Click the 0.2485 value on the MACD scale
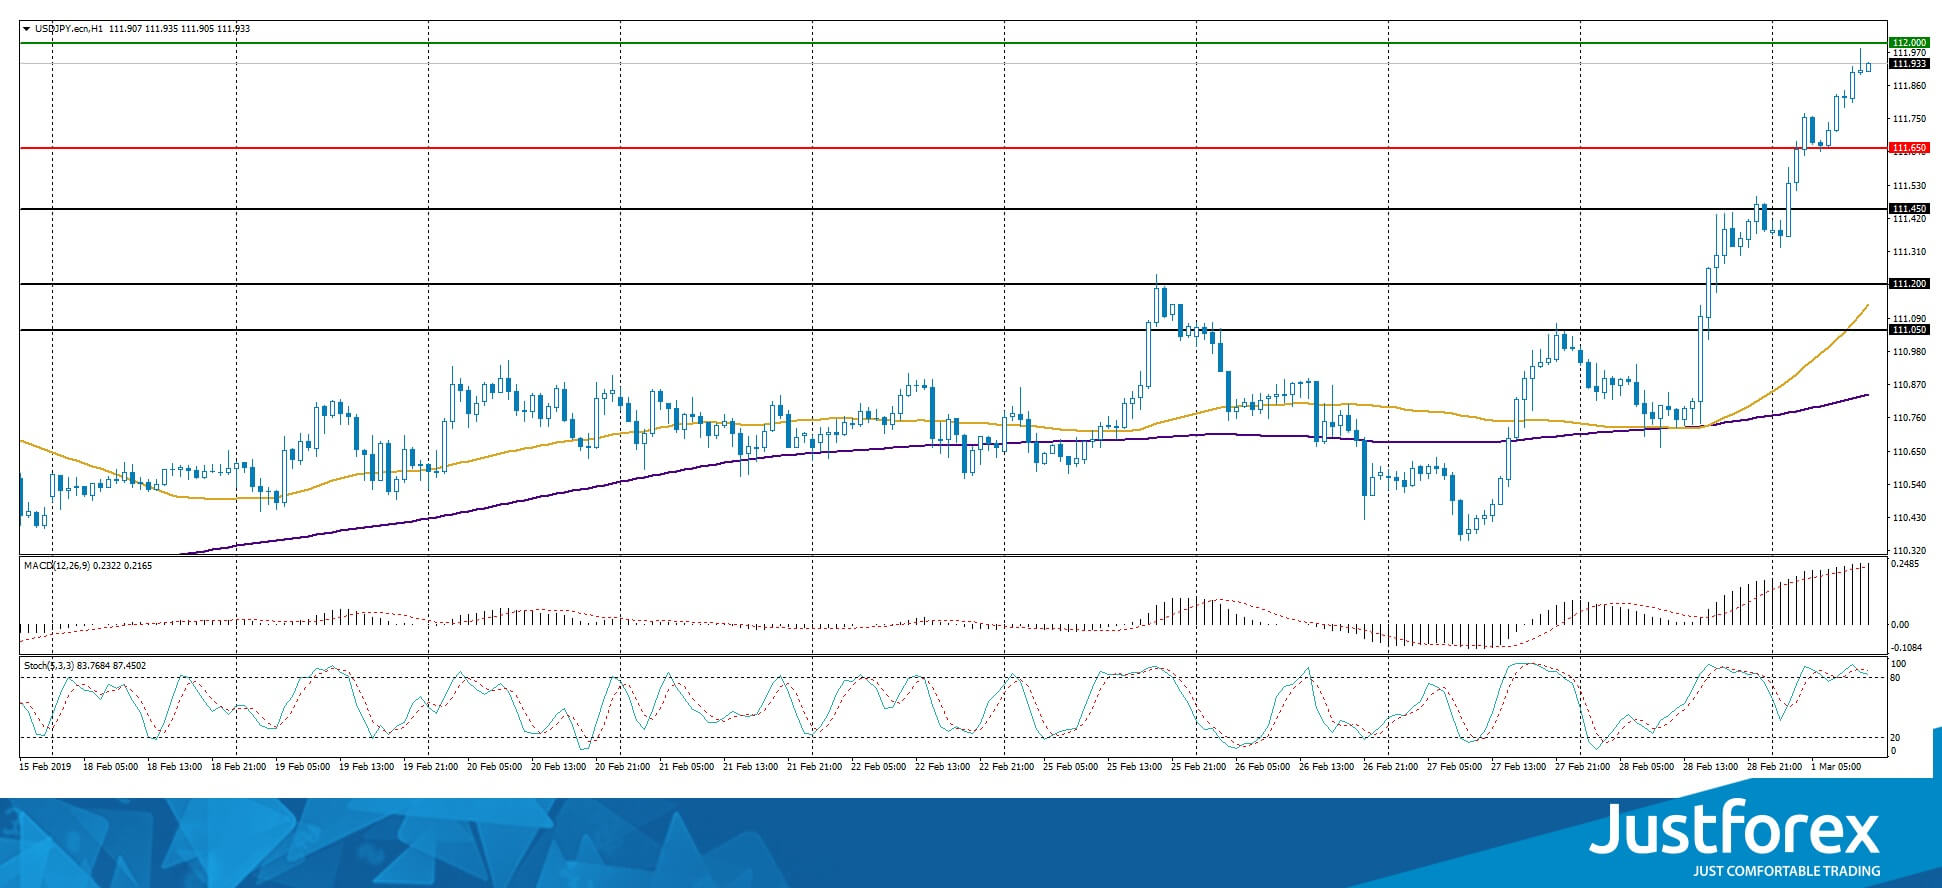1942x888 pixels. [x=1907, y=564]
